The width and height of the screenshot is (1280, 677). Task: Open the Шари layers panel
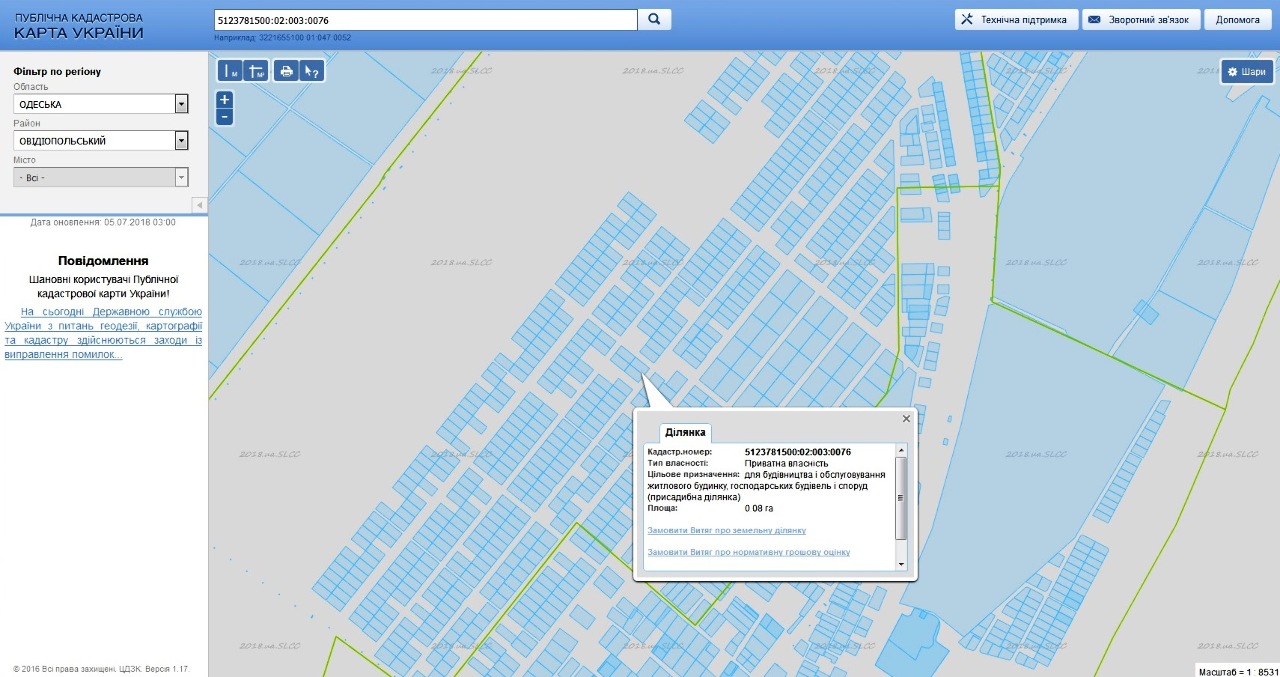pyautogui.click(x=1246, y=72)
